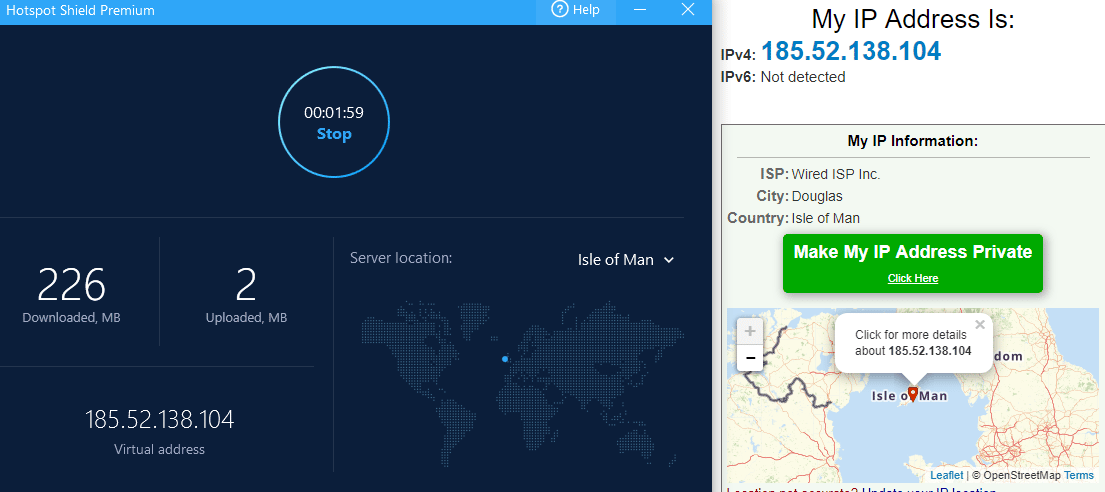Click the Country value Isle of Man
This screenshot has width=1105, height=492.
click(825, 218)
